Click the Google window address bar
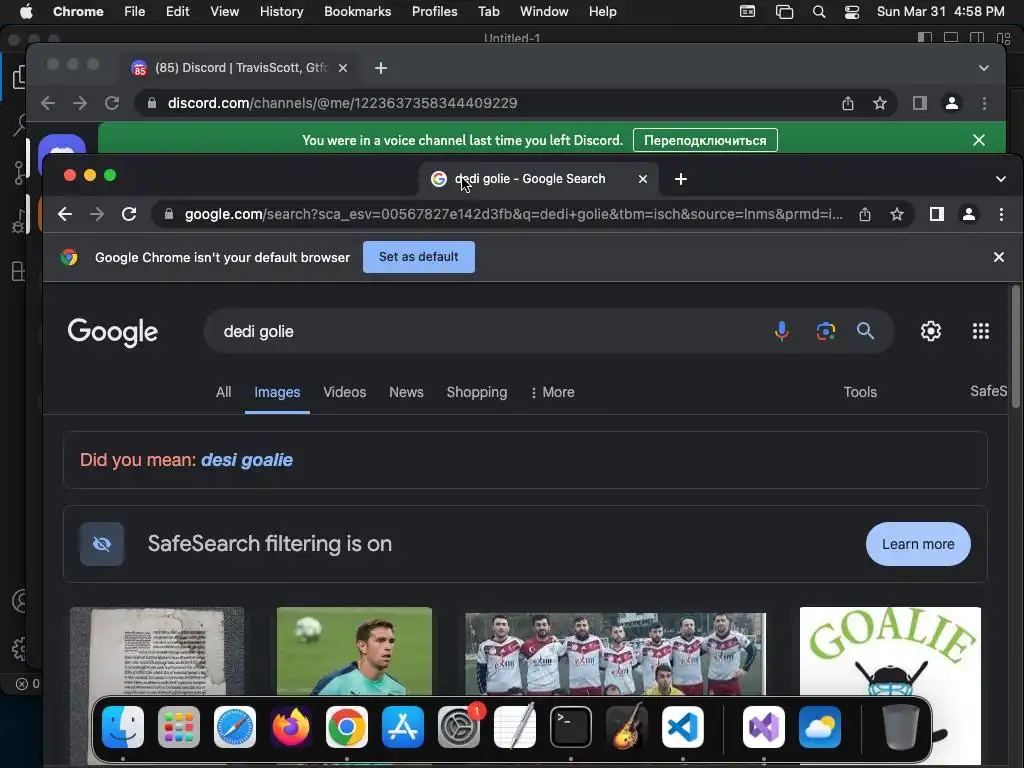This screenshot has height=768, width=1024. (513, 214)
